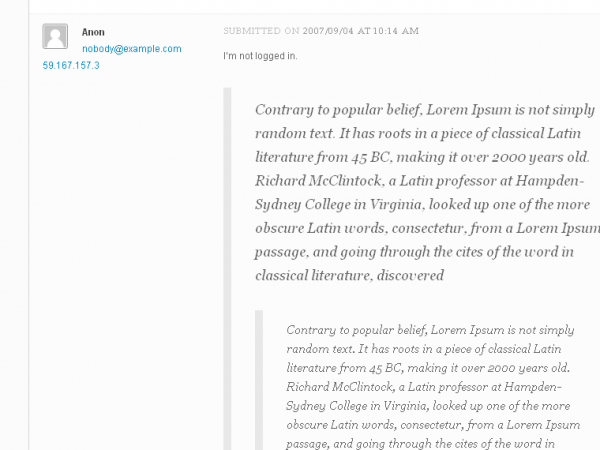This screenshot has height=450, width=600.
Task: Click the "I'm not logged in." comment text
Action: pyautogui.click(x=260, y=56)
